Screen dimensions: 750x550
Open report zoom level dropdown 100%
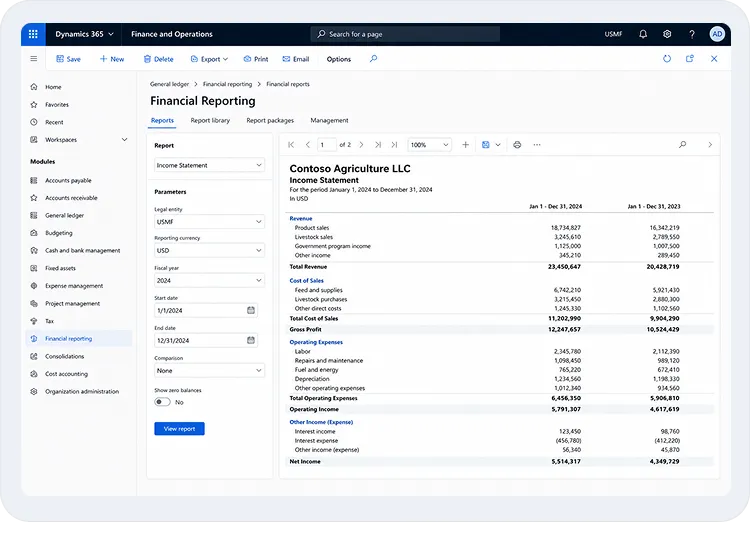[429, 144]
